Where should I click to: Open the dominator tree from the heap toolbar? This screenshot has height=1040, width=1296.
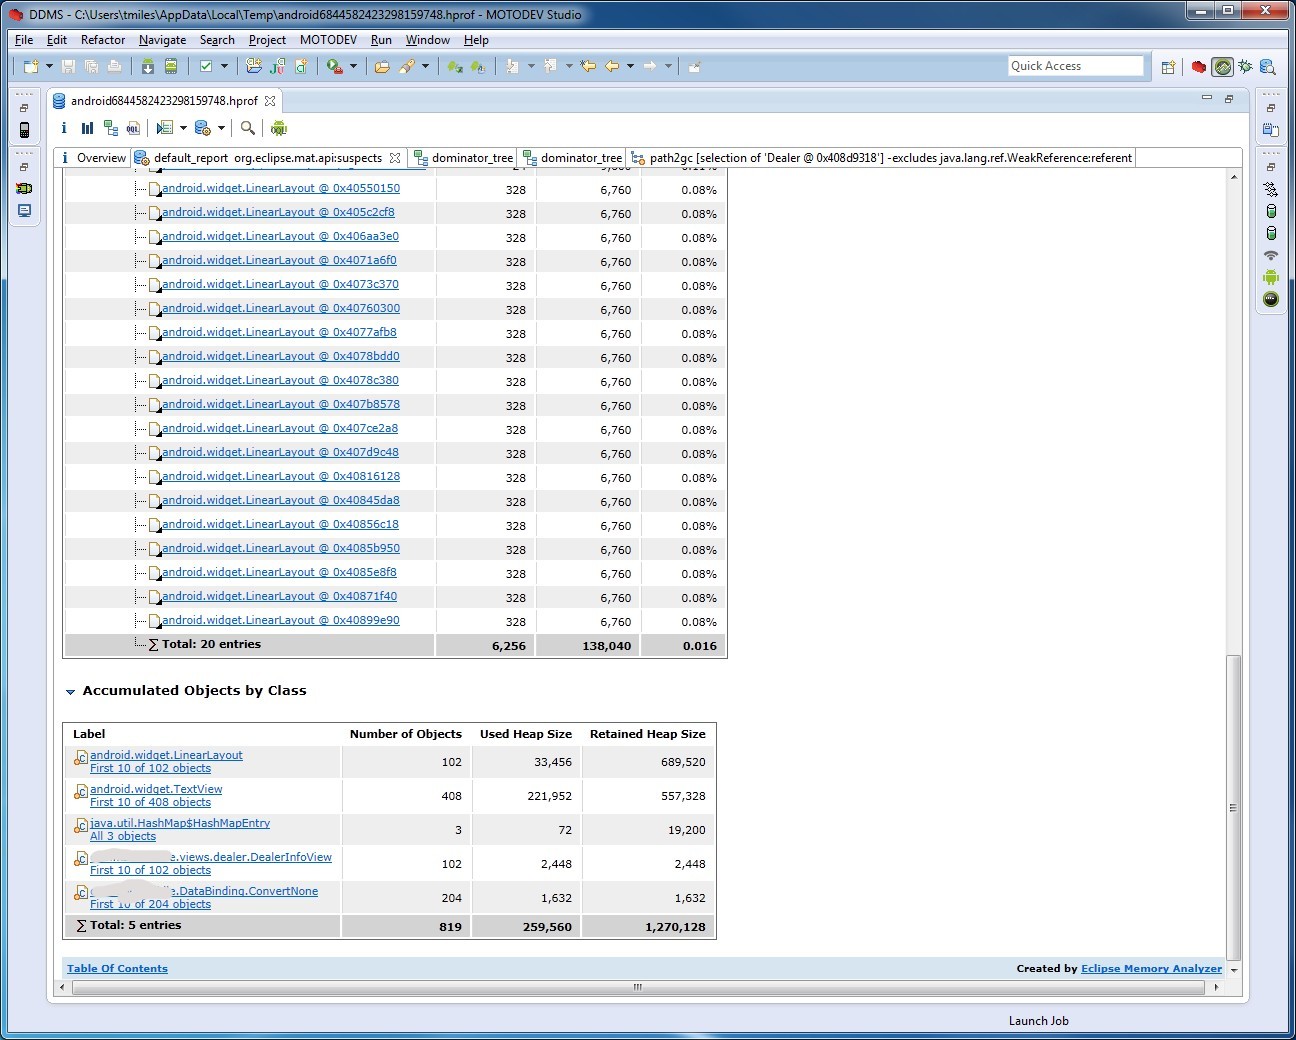pos(110,128)
